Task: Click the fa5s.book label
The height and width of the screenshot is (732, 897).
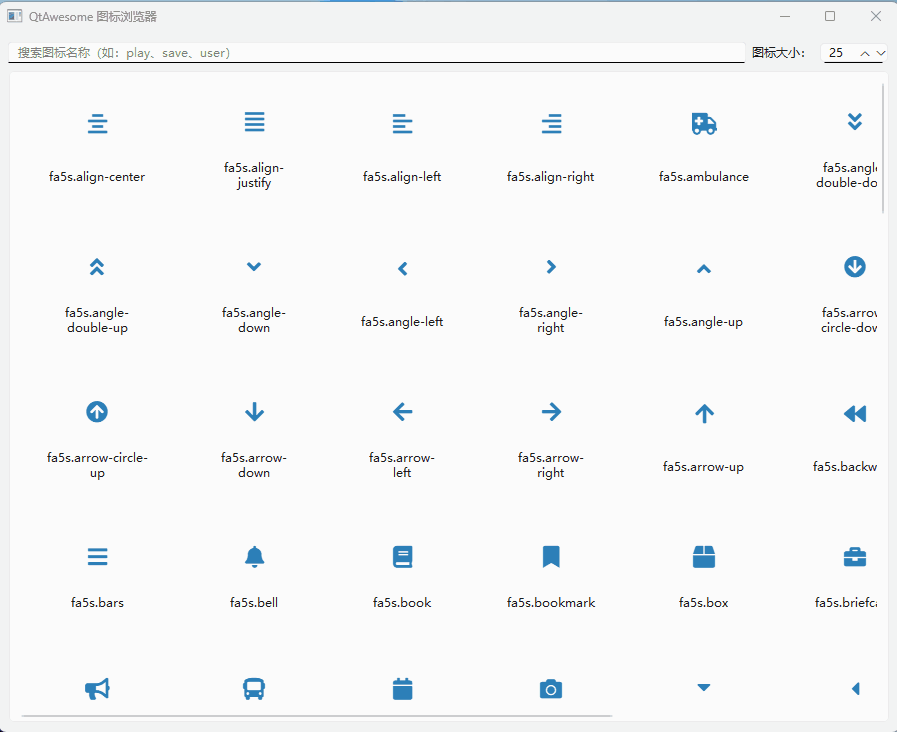Action: click(x=402, y=603)
